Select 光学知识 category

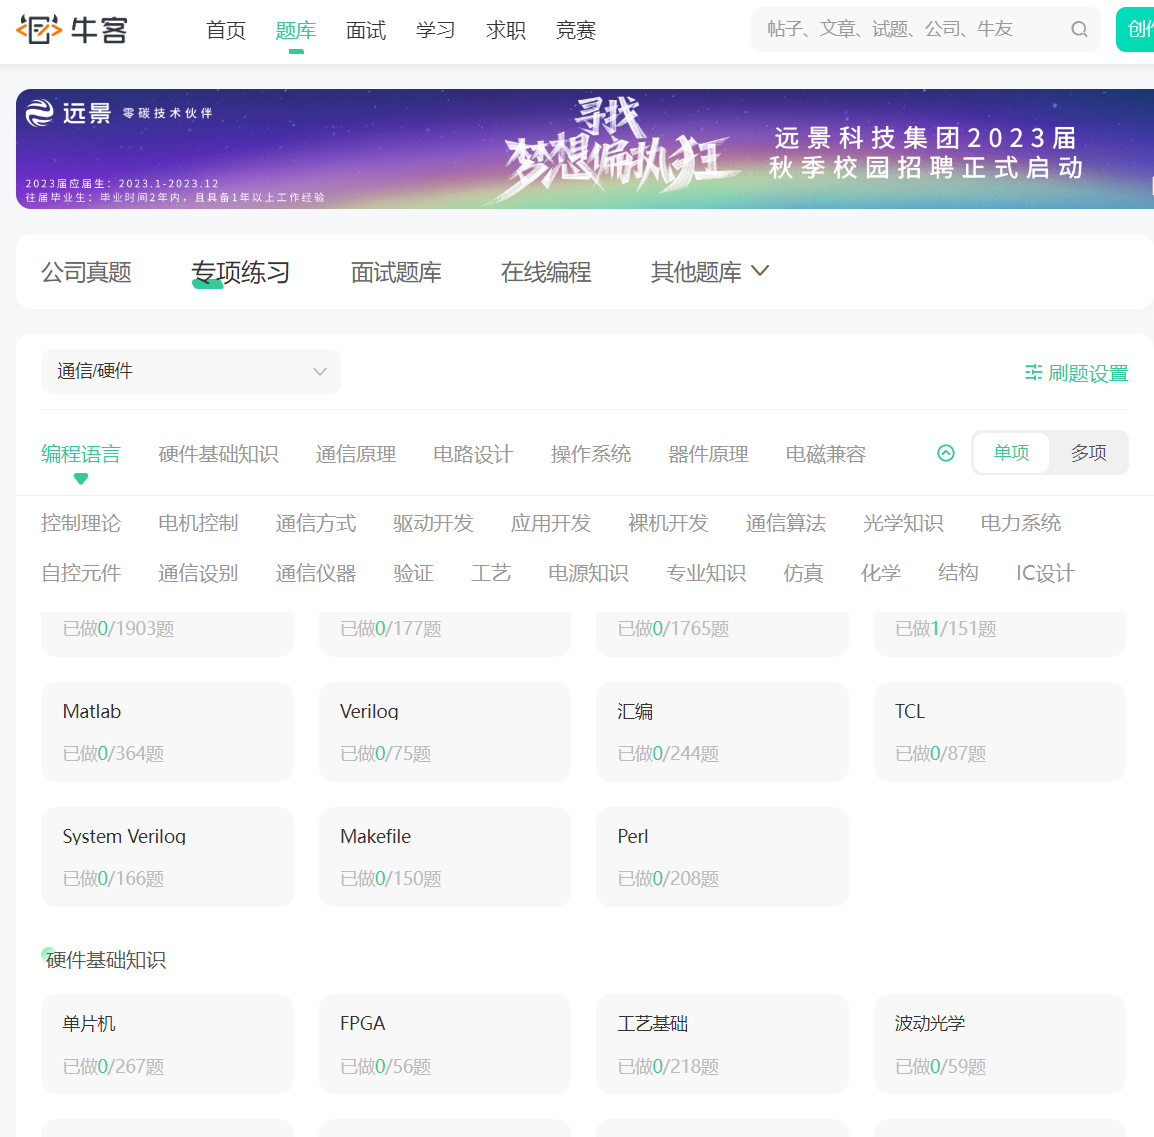click(x=903, y=523)
